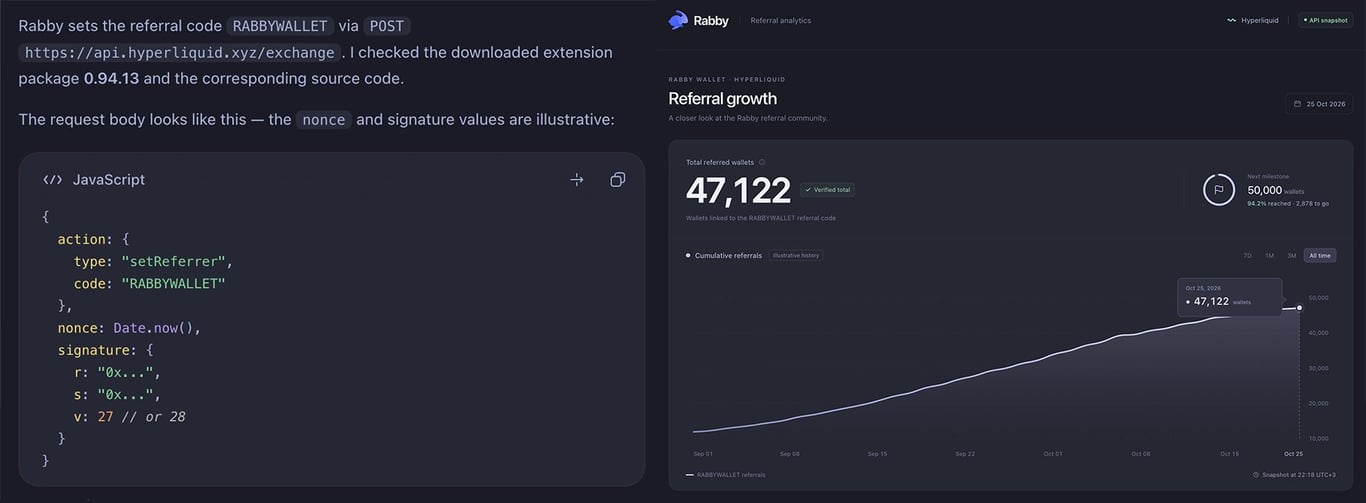Select the 1M time range
Viewport: 1366px width, 503px height.
[1269, 256]
